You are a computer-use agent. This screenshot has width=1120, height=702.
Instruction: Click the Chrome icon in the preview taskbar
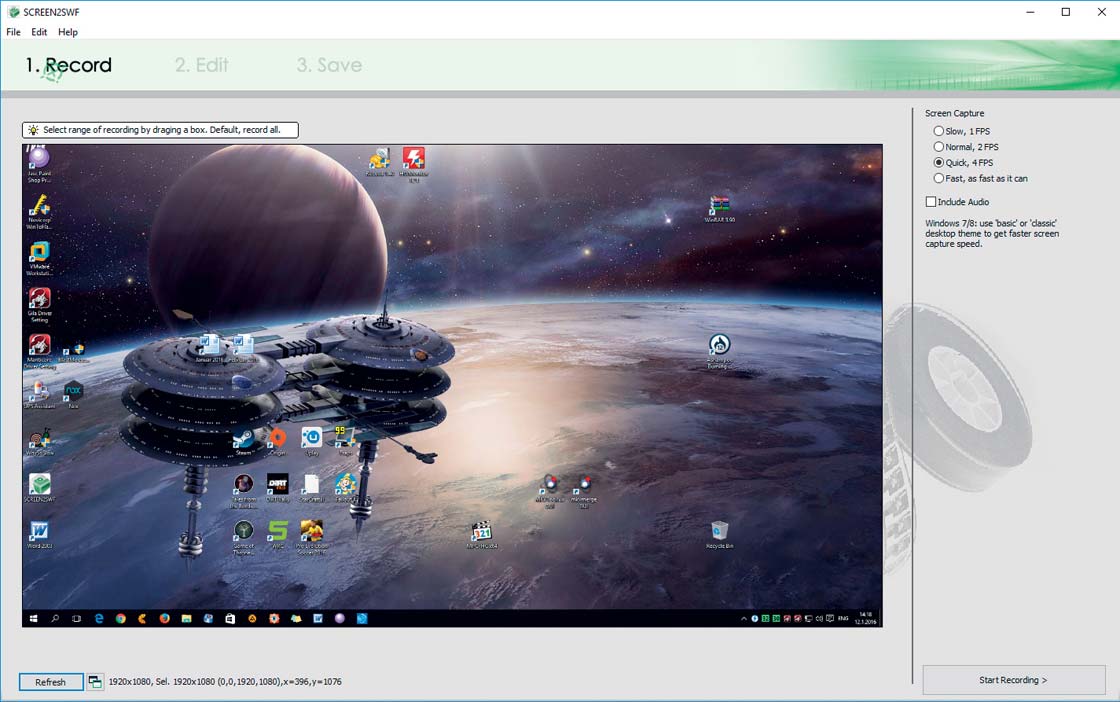pos(121,618)
